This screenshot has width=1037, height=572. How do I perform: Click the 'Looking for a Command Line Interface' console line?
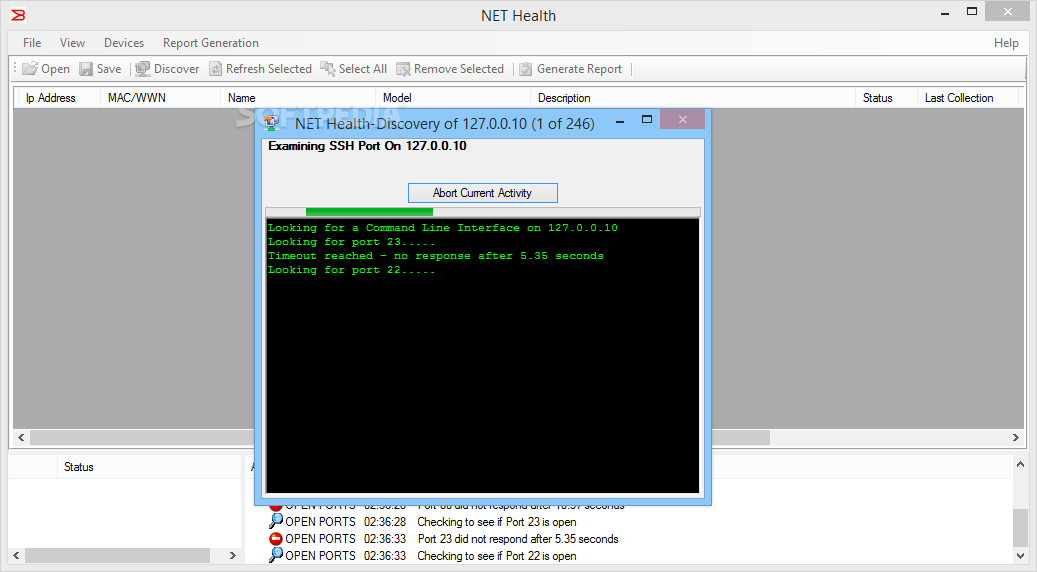442,227
